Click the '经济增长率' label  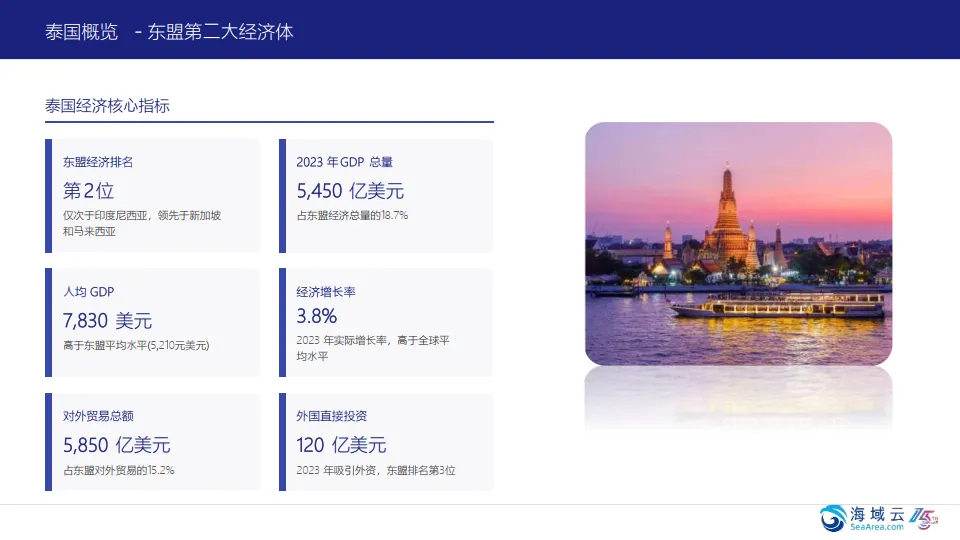click(x=326, y=292)
